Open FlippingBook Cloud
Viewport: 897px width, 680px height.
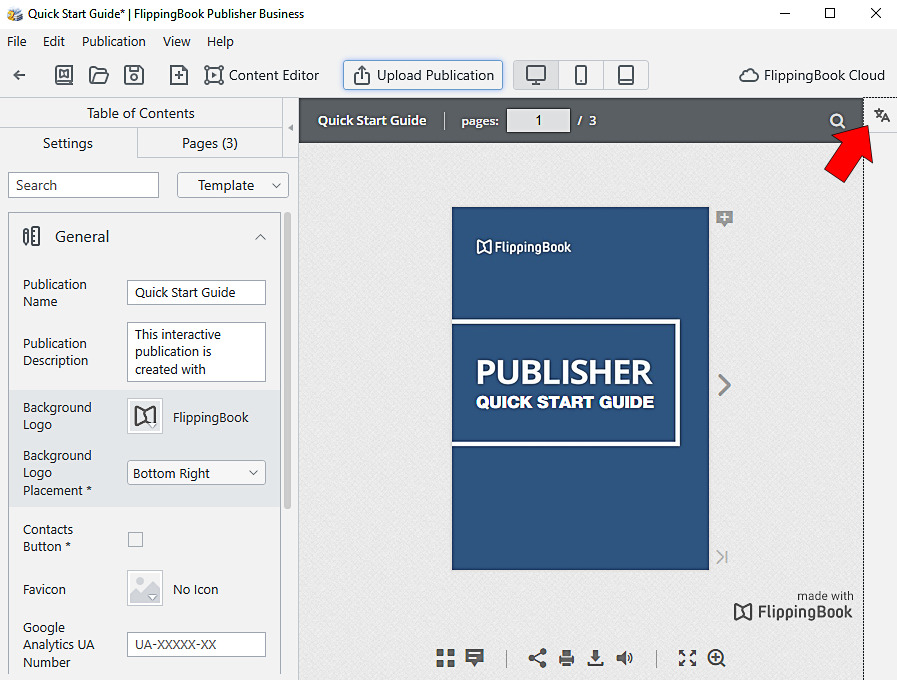812,75
